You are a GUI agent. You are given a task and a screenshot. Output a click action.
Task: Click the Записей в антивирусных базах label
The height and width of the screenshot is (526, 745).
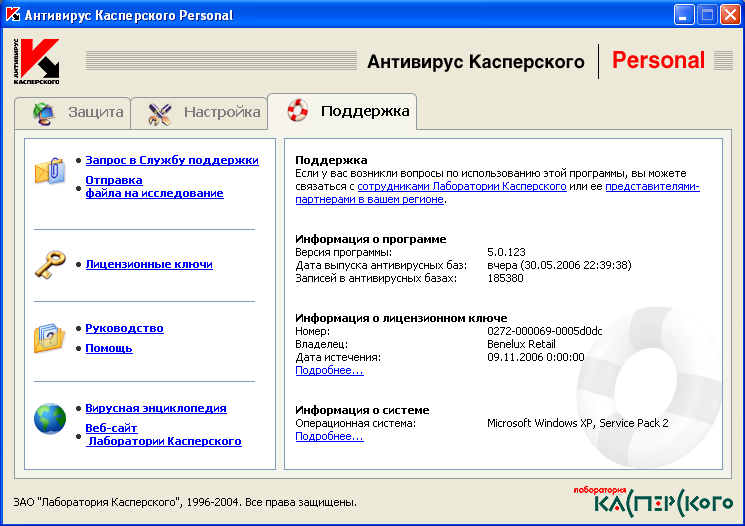376,278
